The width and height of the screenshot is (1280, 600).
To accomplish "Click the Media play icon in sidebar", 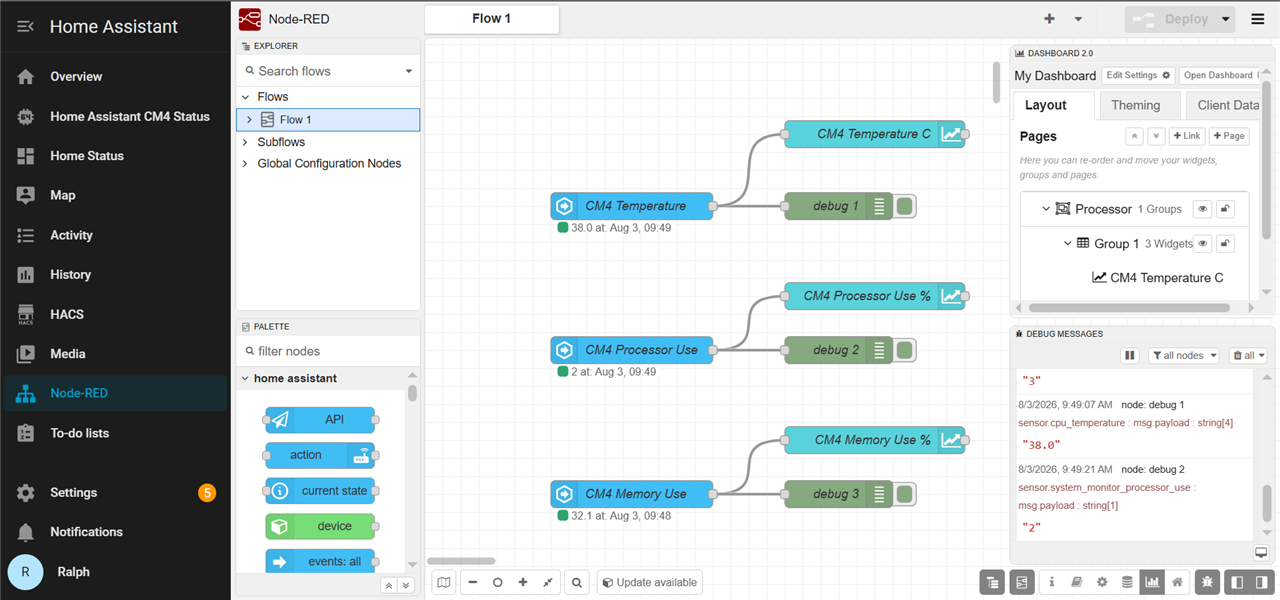I will pos(26,354).
